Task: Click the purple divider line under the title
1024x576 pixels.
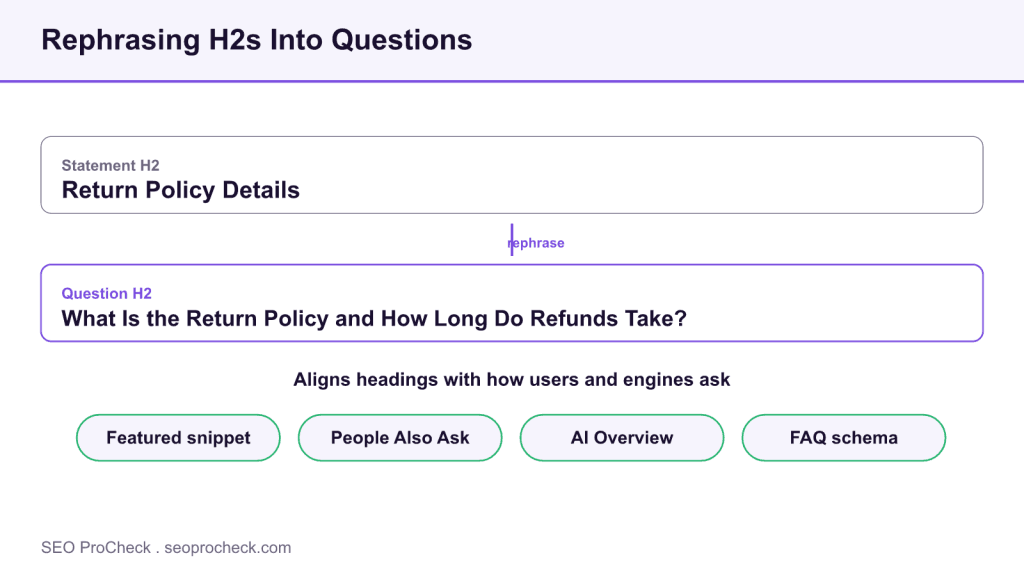Action: pyautogui.click(x=512, y=81)
